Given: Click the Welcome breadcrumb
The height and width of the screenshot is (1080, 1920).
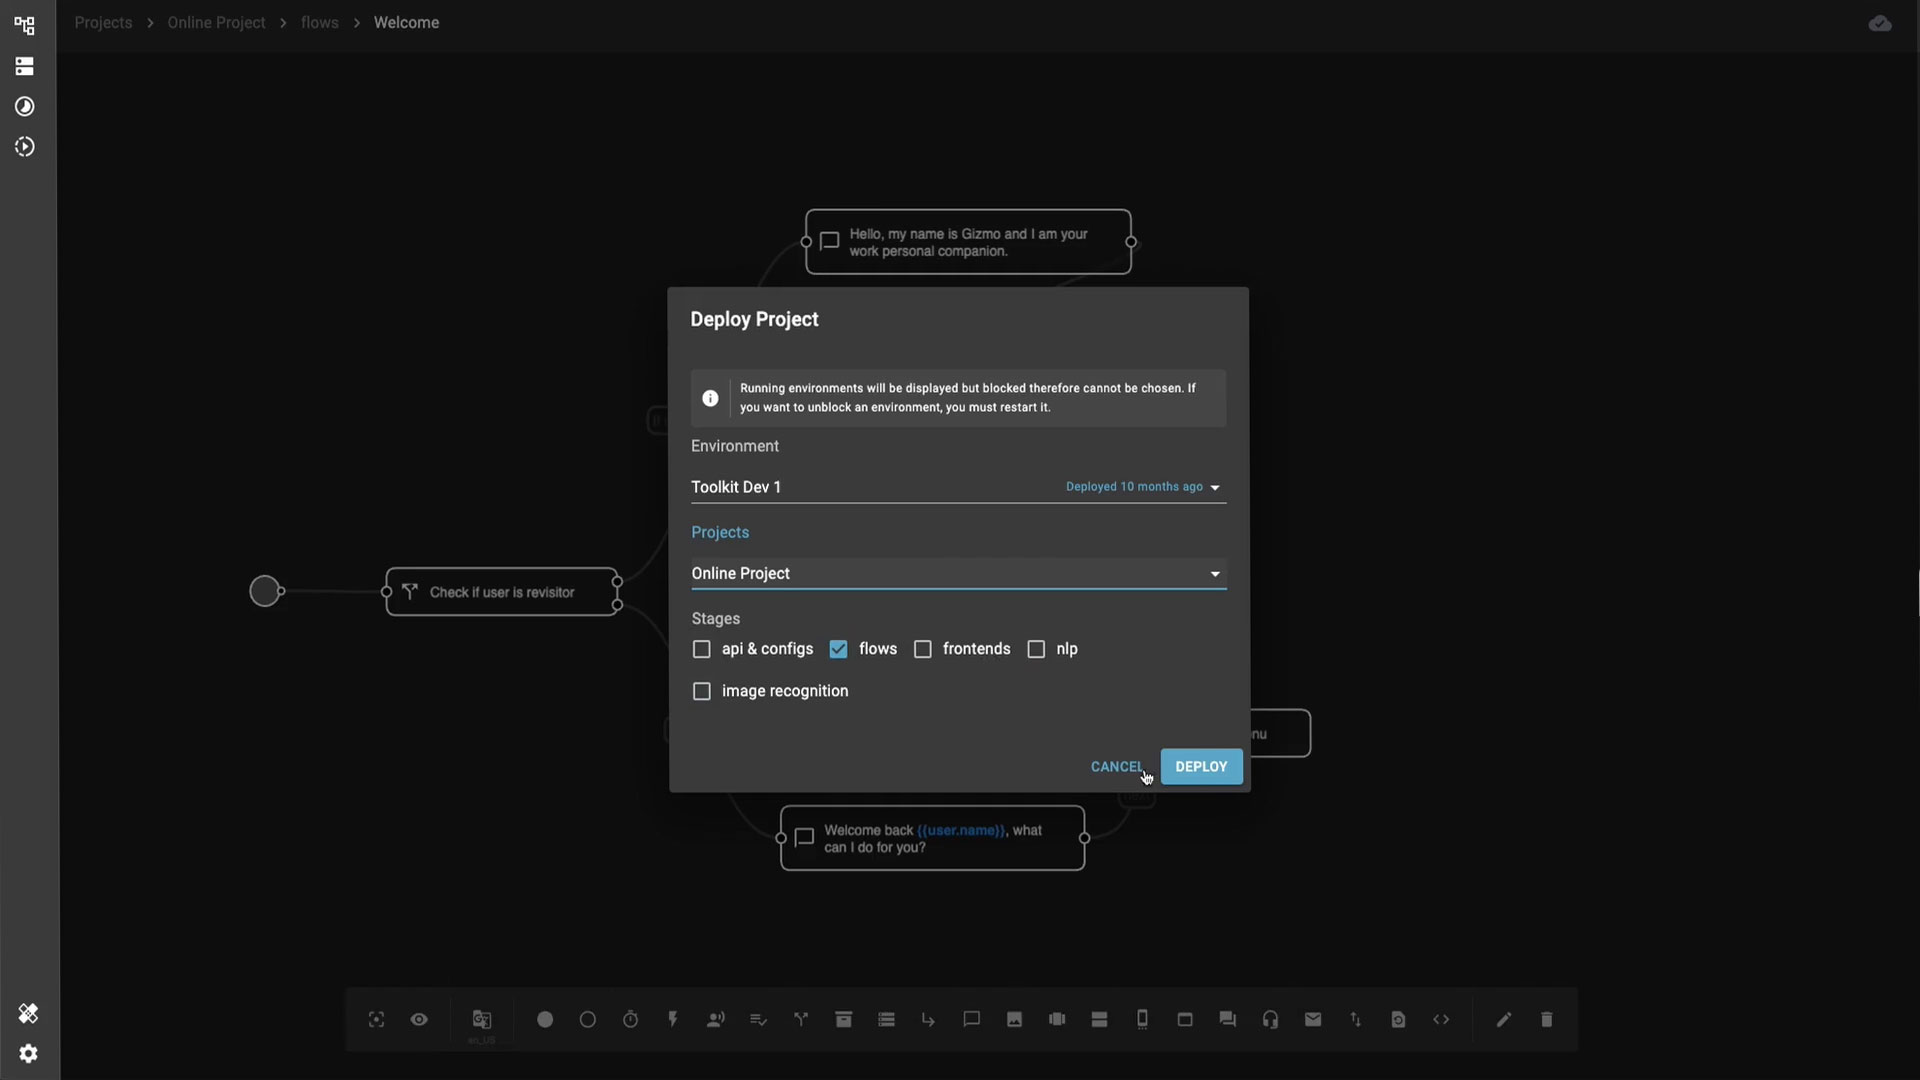Looking at the screenshot, I should [x=406, y=23].
